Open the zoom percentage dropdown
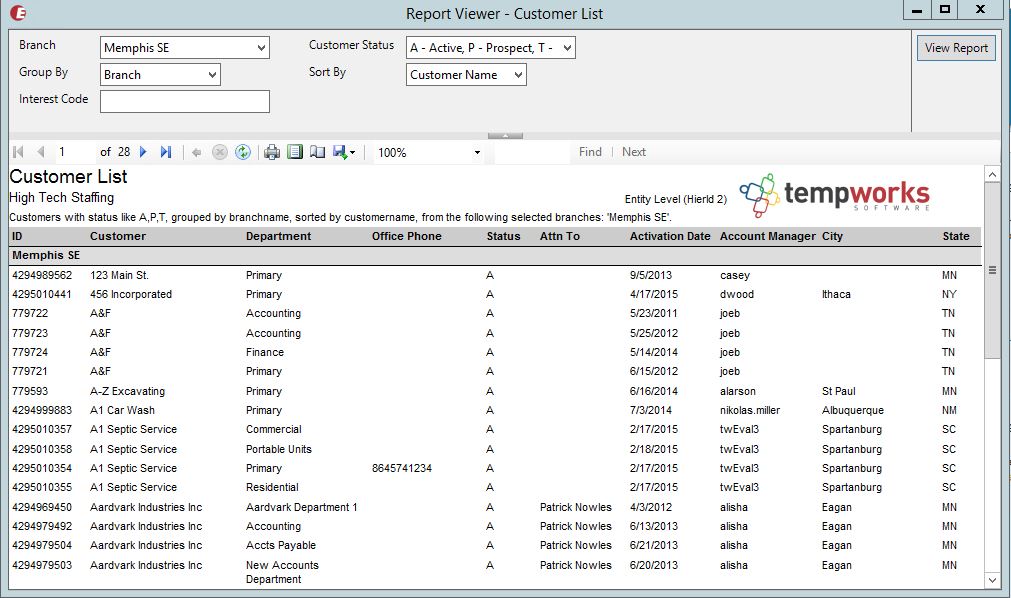The height and width of the screenshot is (598, 1011). [477, 153]
